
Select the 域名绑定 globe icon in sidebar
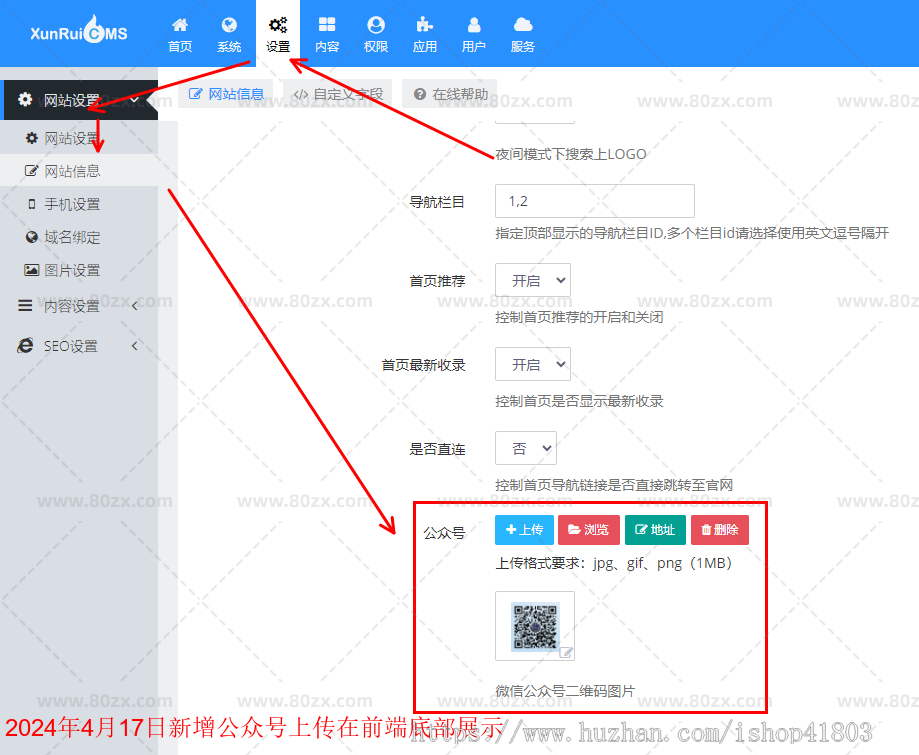click(x=33, y=237)
